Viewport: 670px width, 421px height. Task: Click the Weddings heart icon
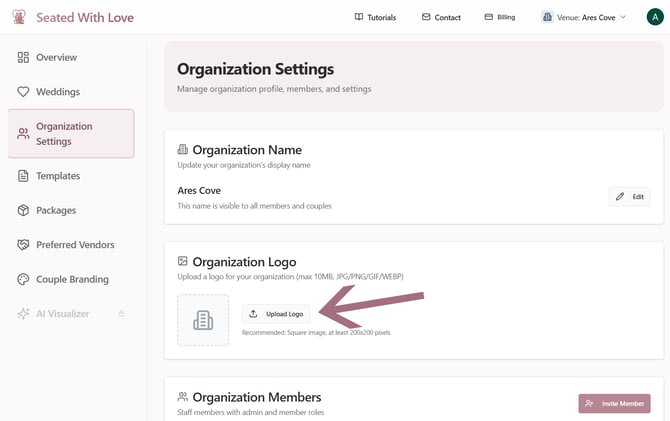pyautogui.click(x=23, y=92)
